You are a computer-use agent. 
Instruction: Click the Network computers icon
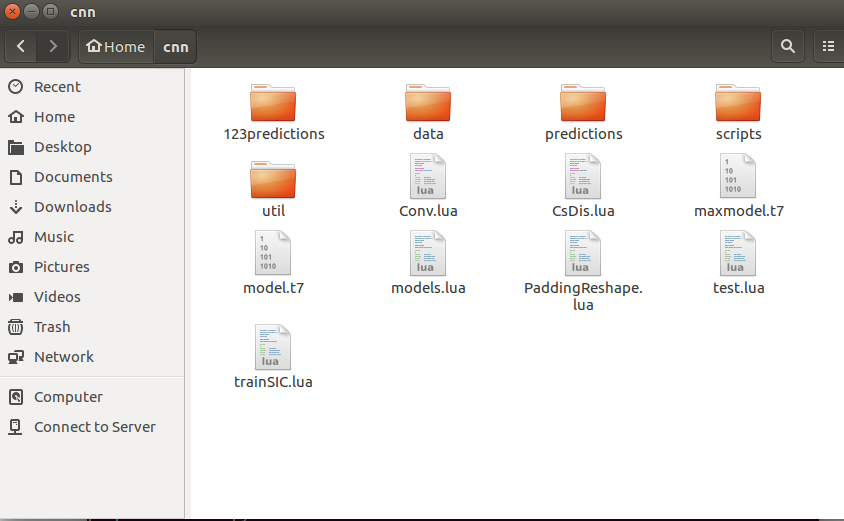click(x=16, y=357)
